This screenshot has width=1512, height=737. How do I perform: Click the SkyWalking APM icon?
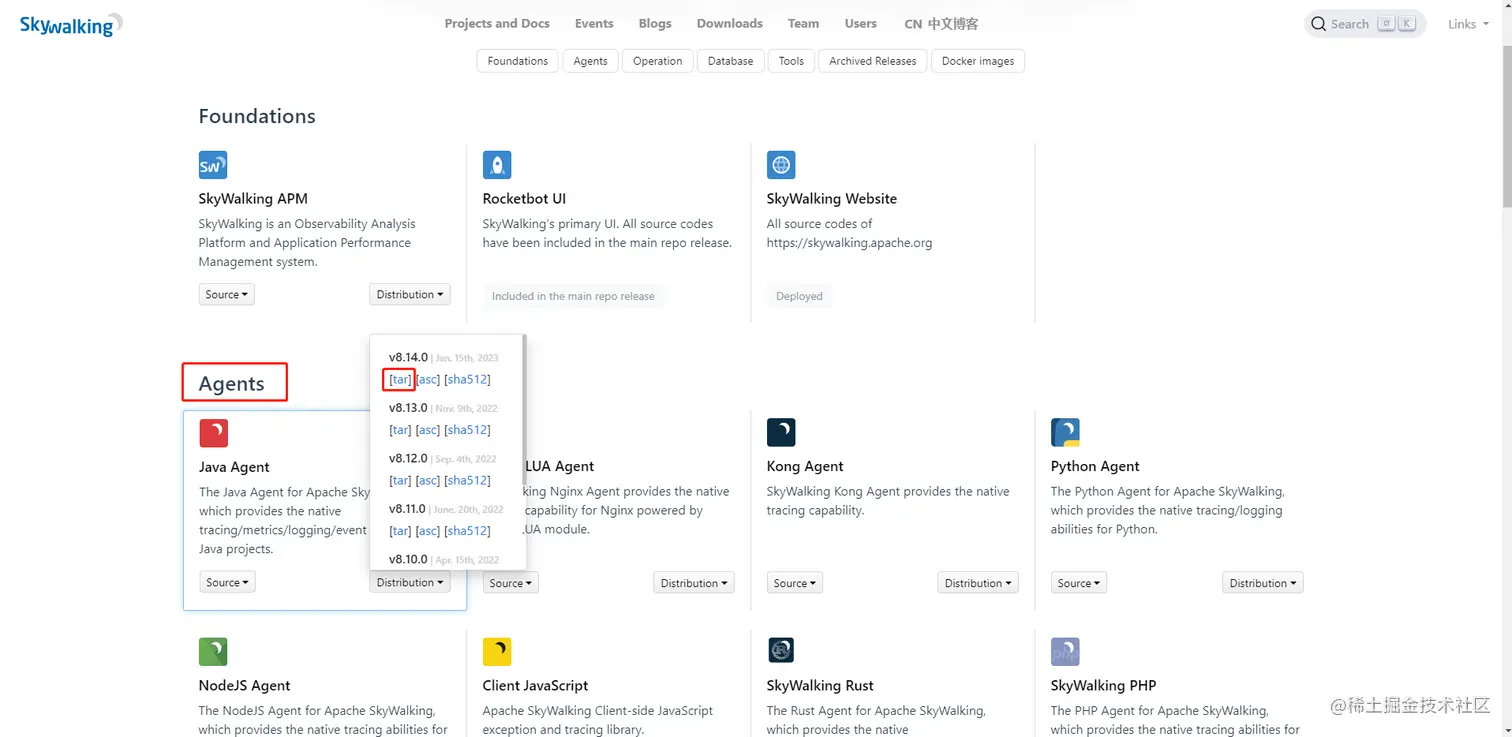[x=213, y=165]
